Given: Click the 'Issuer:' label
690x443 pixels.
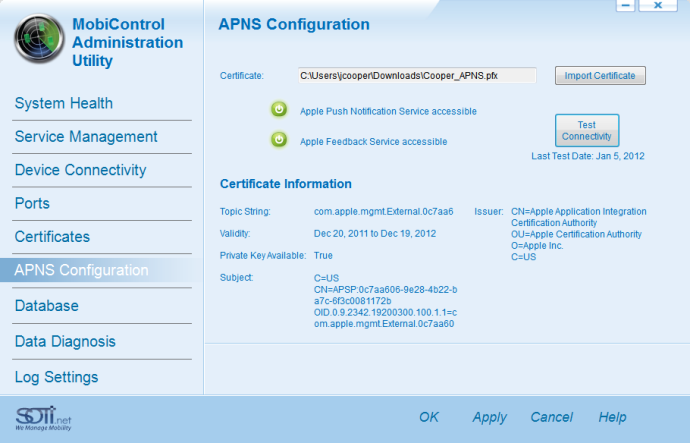Looking at the screenshot, I should (488, 212).
